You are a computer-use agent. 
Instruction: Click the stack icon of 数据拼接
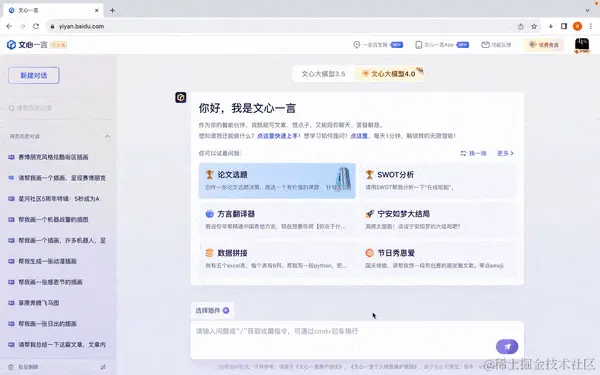pos(209,253)
